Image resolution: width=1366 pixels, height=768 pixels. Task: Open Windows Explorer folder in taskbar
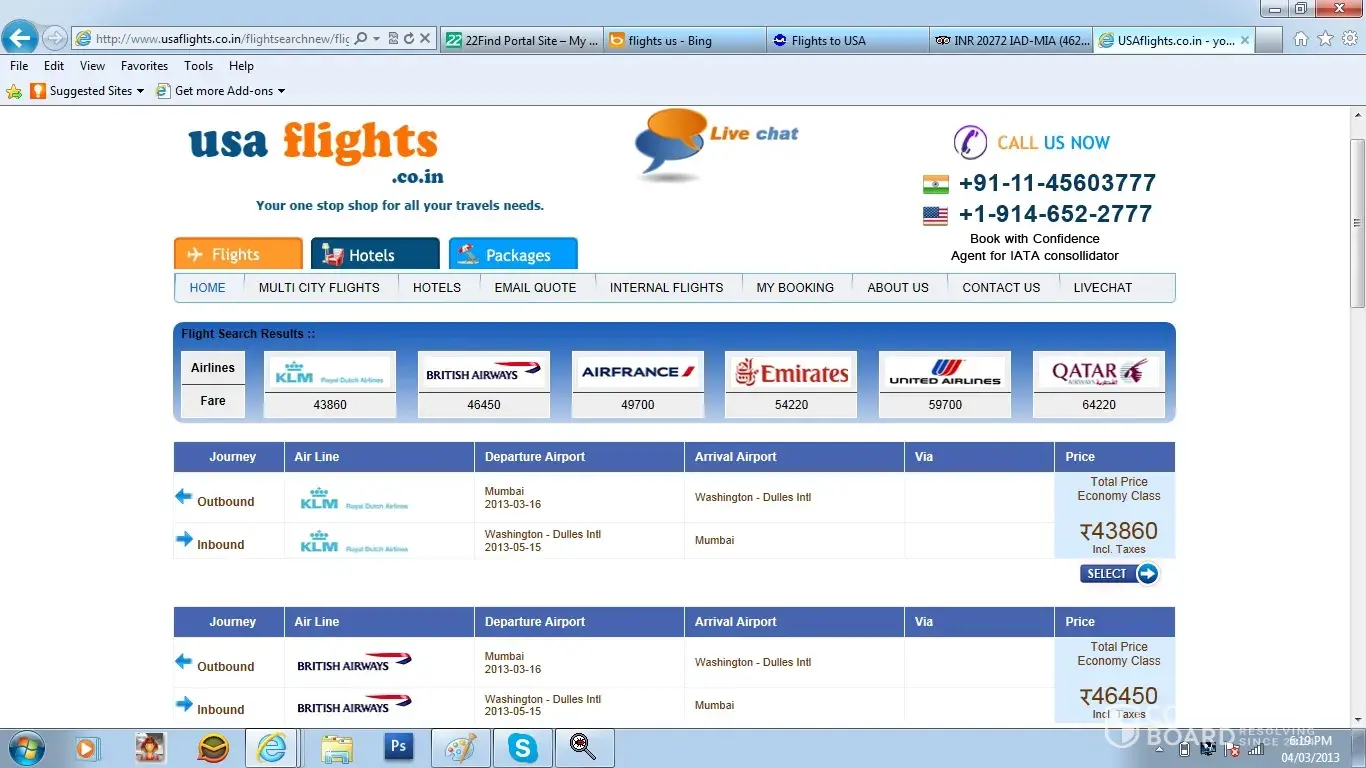pyautogui.click(x=336, y=747)
